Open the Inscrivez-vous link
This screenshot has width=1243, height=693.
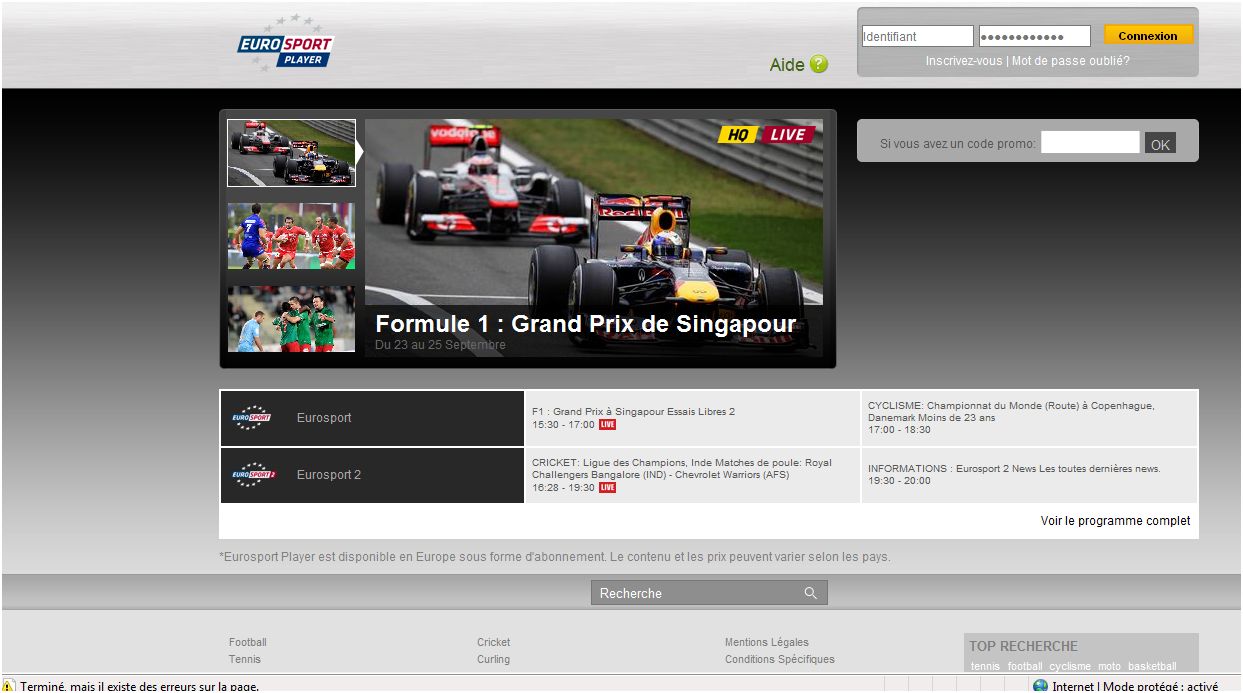[x=963, y=61]
